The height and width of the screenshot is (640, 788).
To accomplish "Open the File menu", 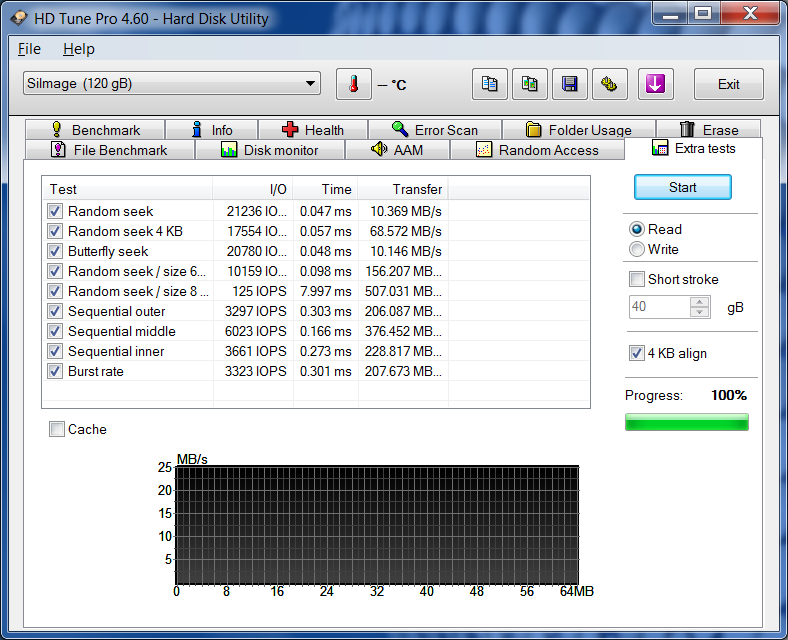I will (x=29, y=49).
